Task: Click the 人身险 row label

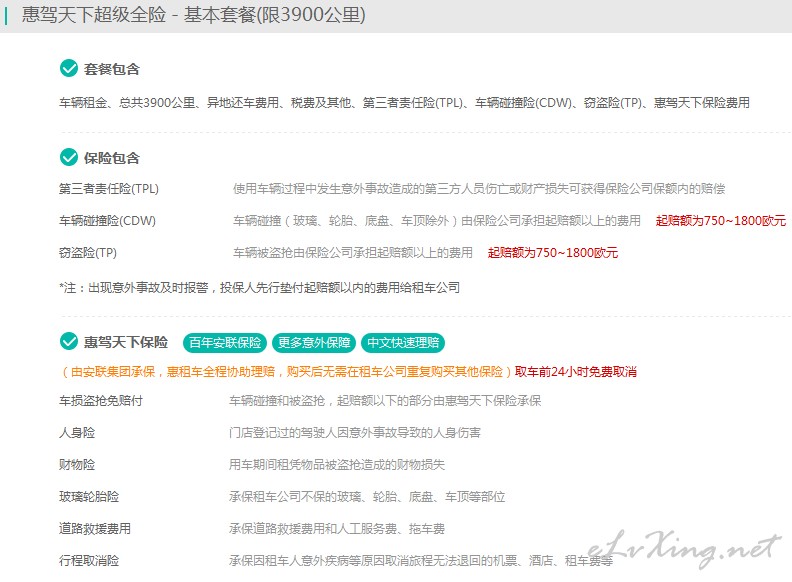Action: pos(77,432)
